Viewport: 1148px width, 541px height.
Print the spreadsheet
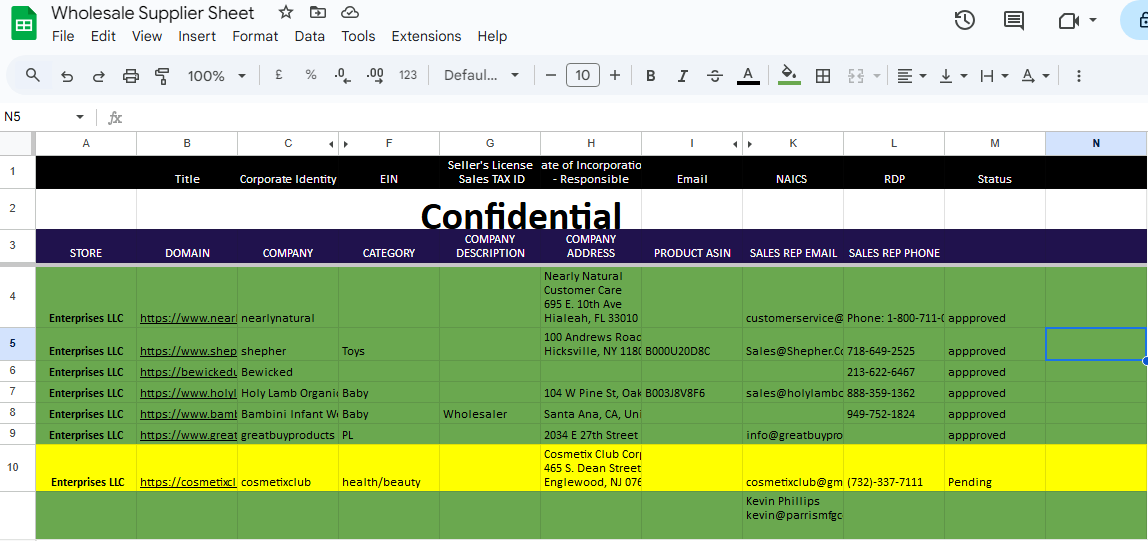point(130,75)
